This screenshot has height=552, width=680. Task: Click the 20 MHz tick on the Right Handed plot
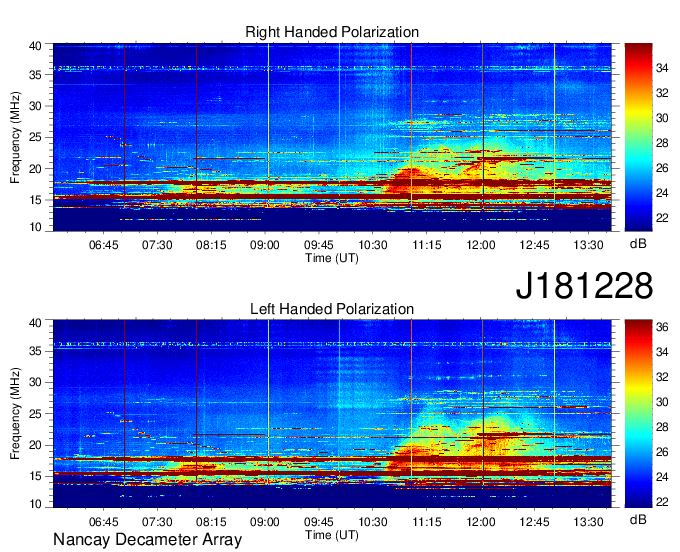click(36, 169)
